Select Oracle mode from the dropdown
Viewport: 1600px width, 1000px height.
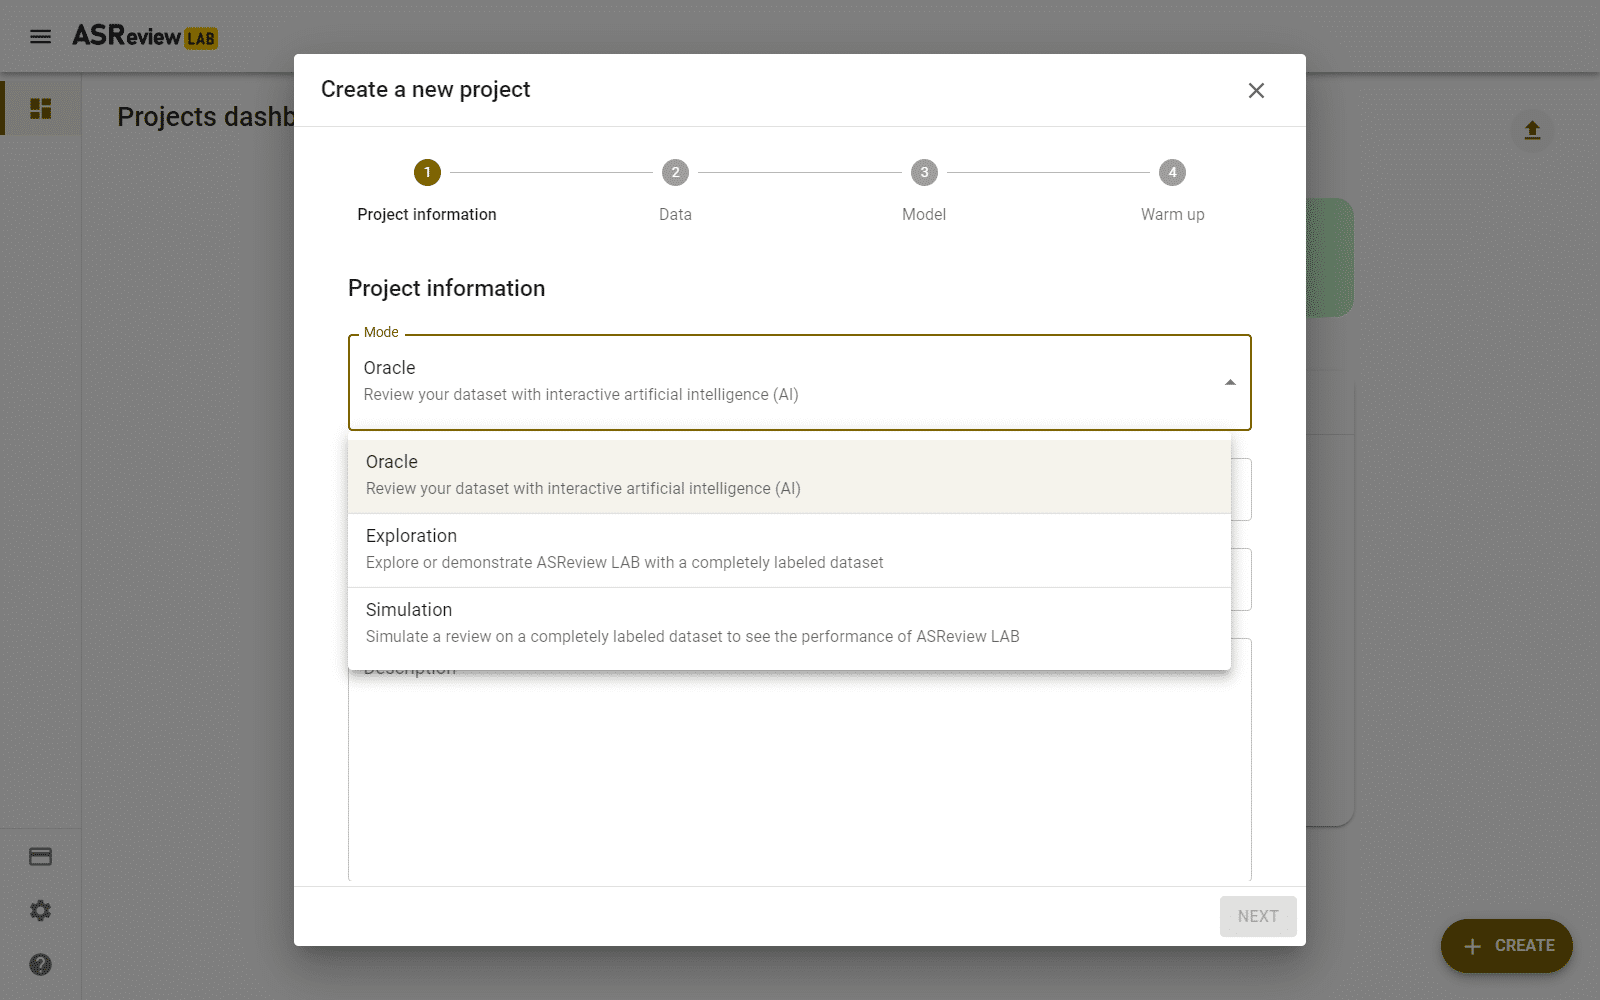pyautogui.click(x=790, y=473)
